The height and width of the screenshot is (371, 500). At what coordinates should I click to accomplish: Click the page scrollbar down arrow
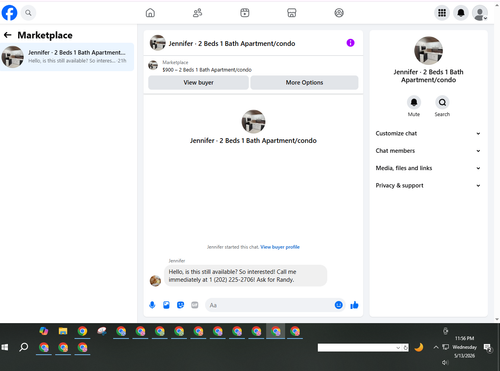[x=497, y=319]
